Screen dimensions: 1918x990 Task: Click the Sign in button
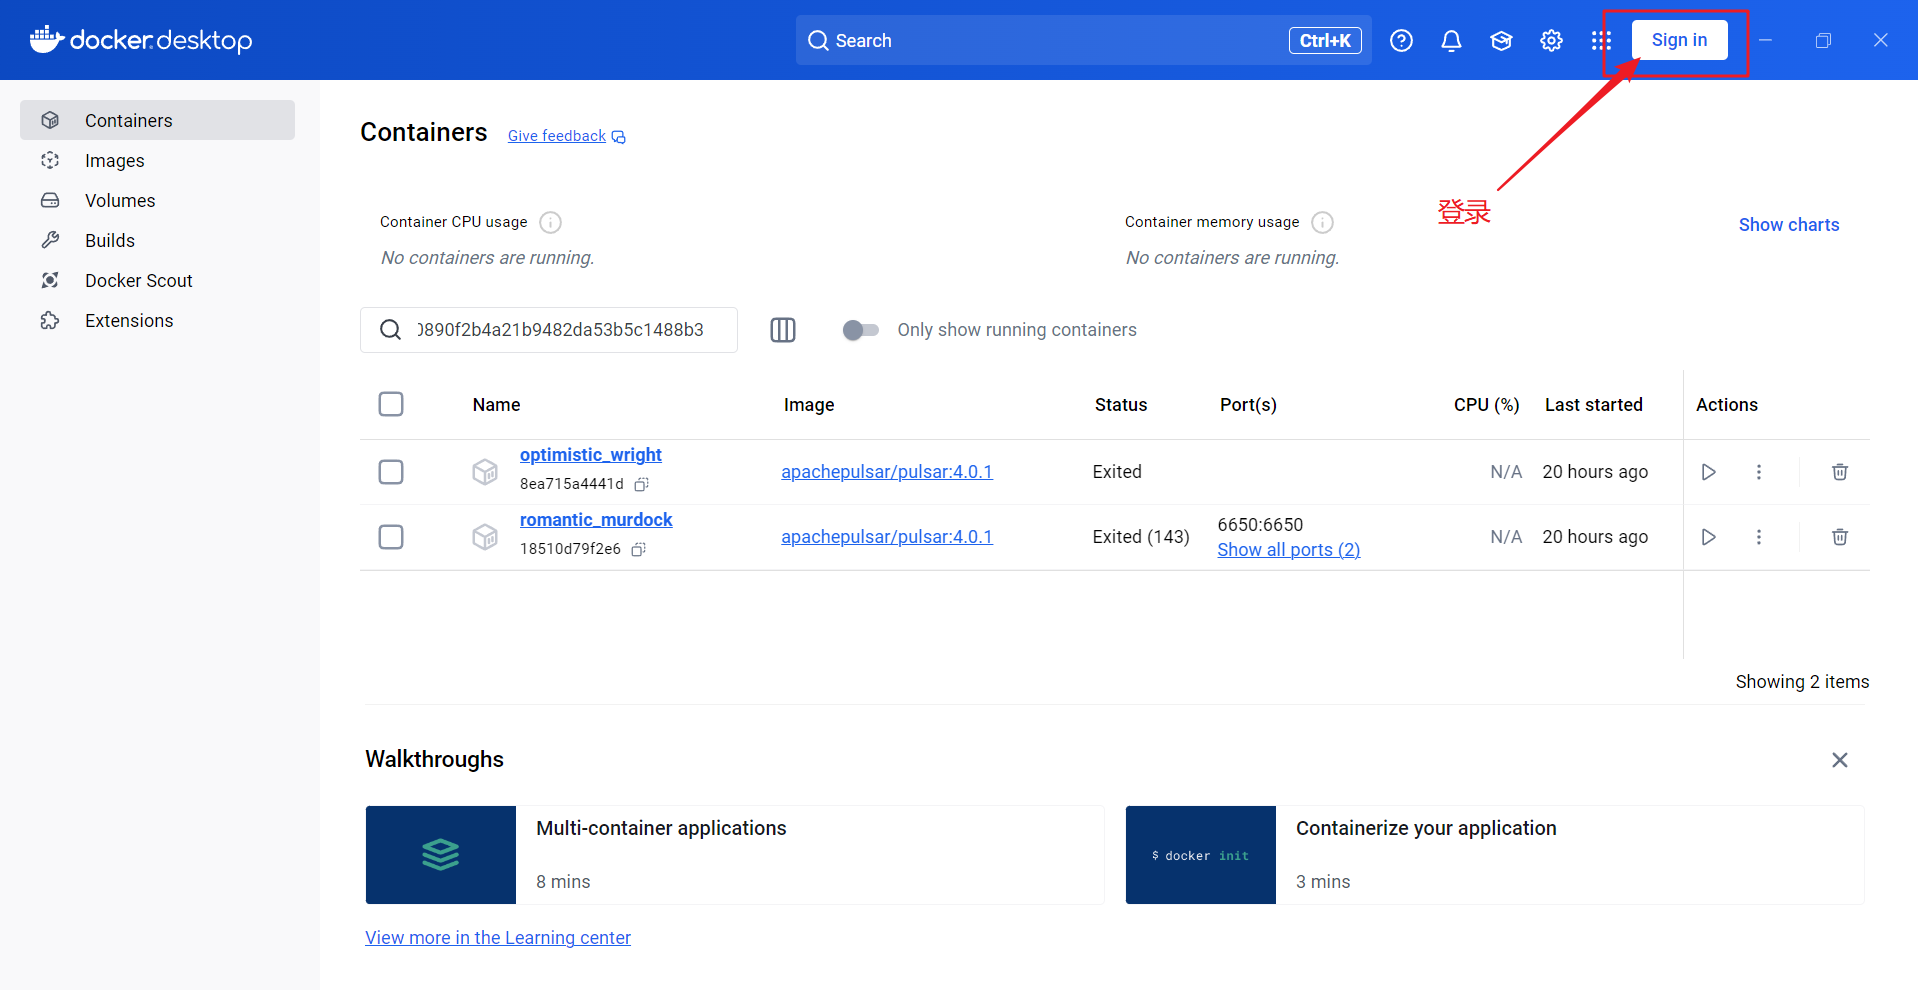(x=1679, y=40)
